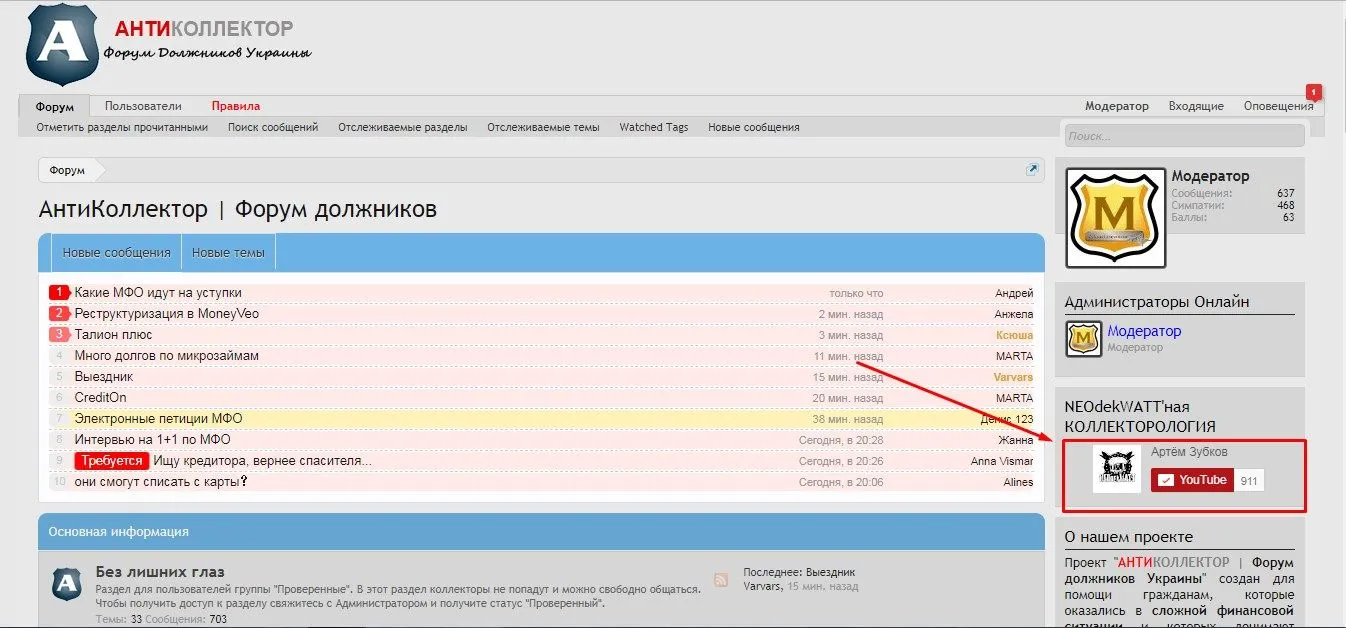This screenshot has height=628, width=1346.
Task: Open the Электронные петиции МФО thread
Action: 158,419
